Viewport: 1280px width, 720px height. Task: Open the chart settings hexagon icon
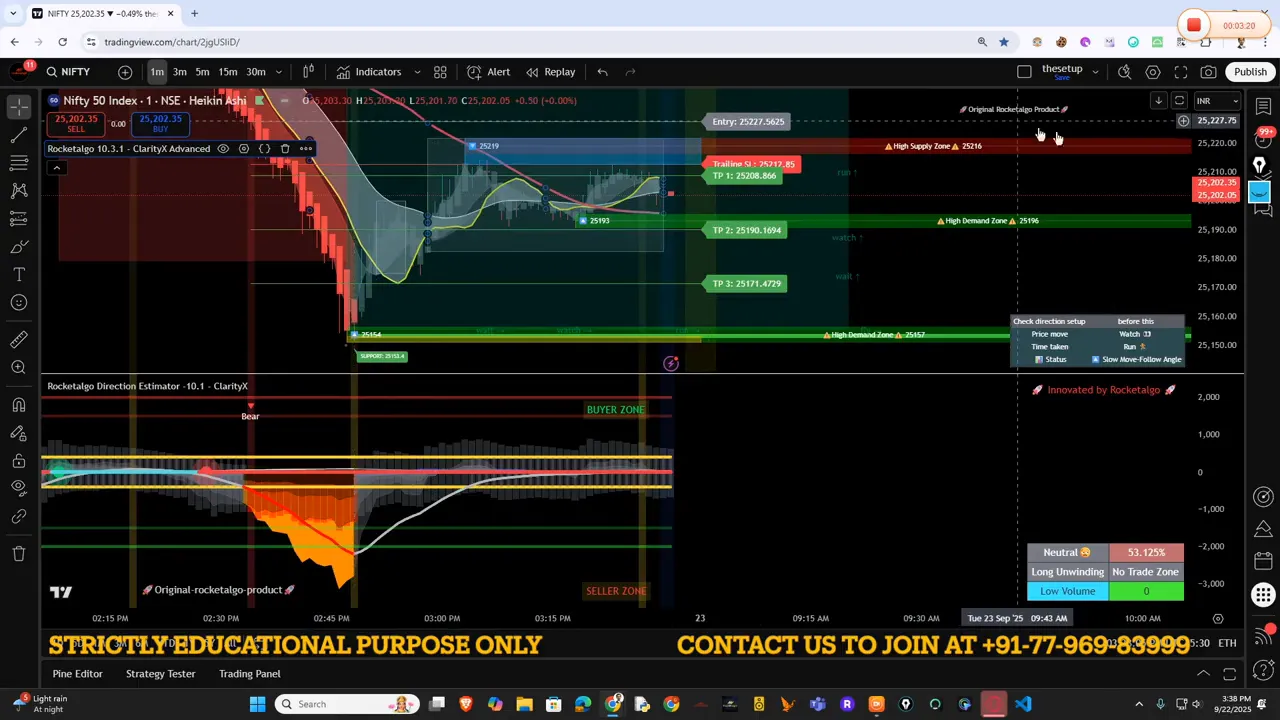(x=1153, y=72)
